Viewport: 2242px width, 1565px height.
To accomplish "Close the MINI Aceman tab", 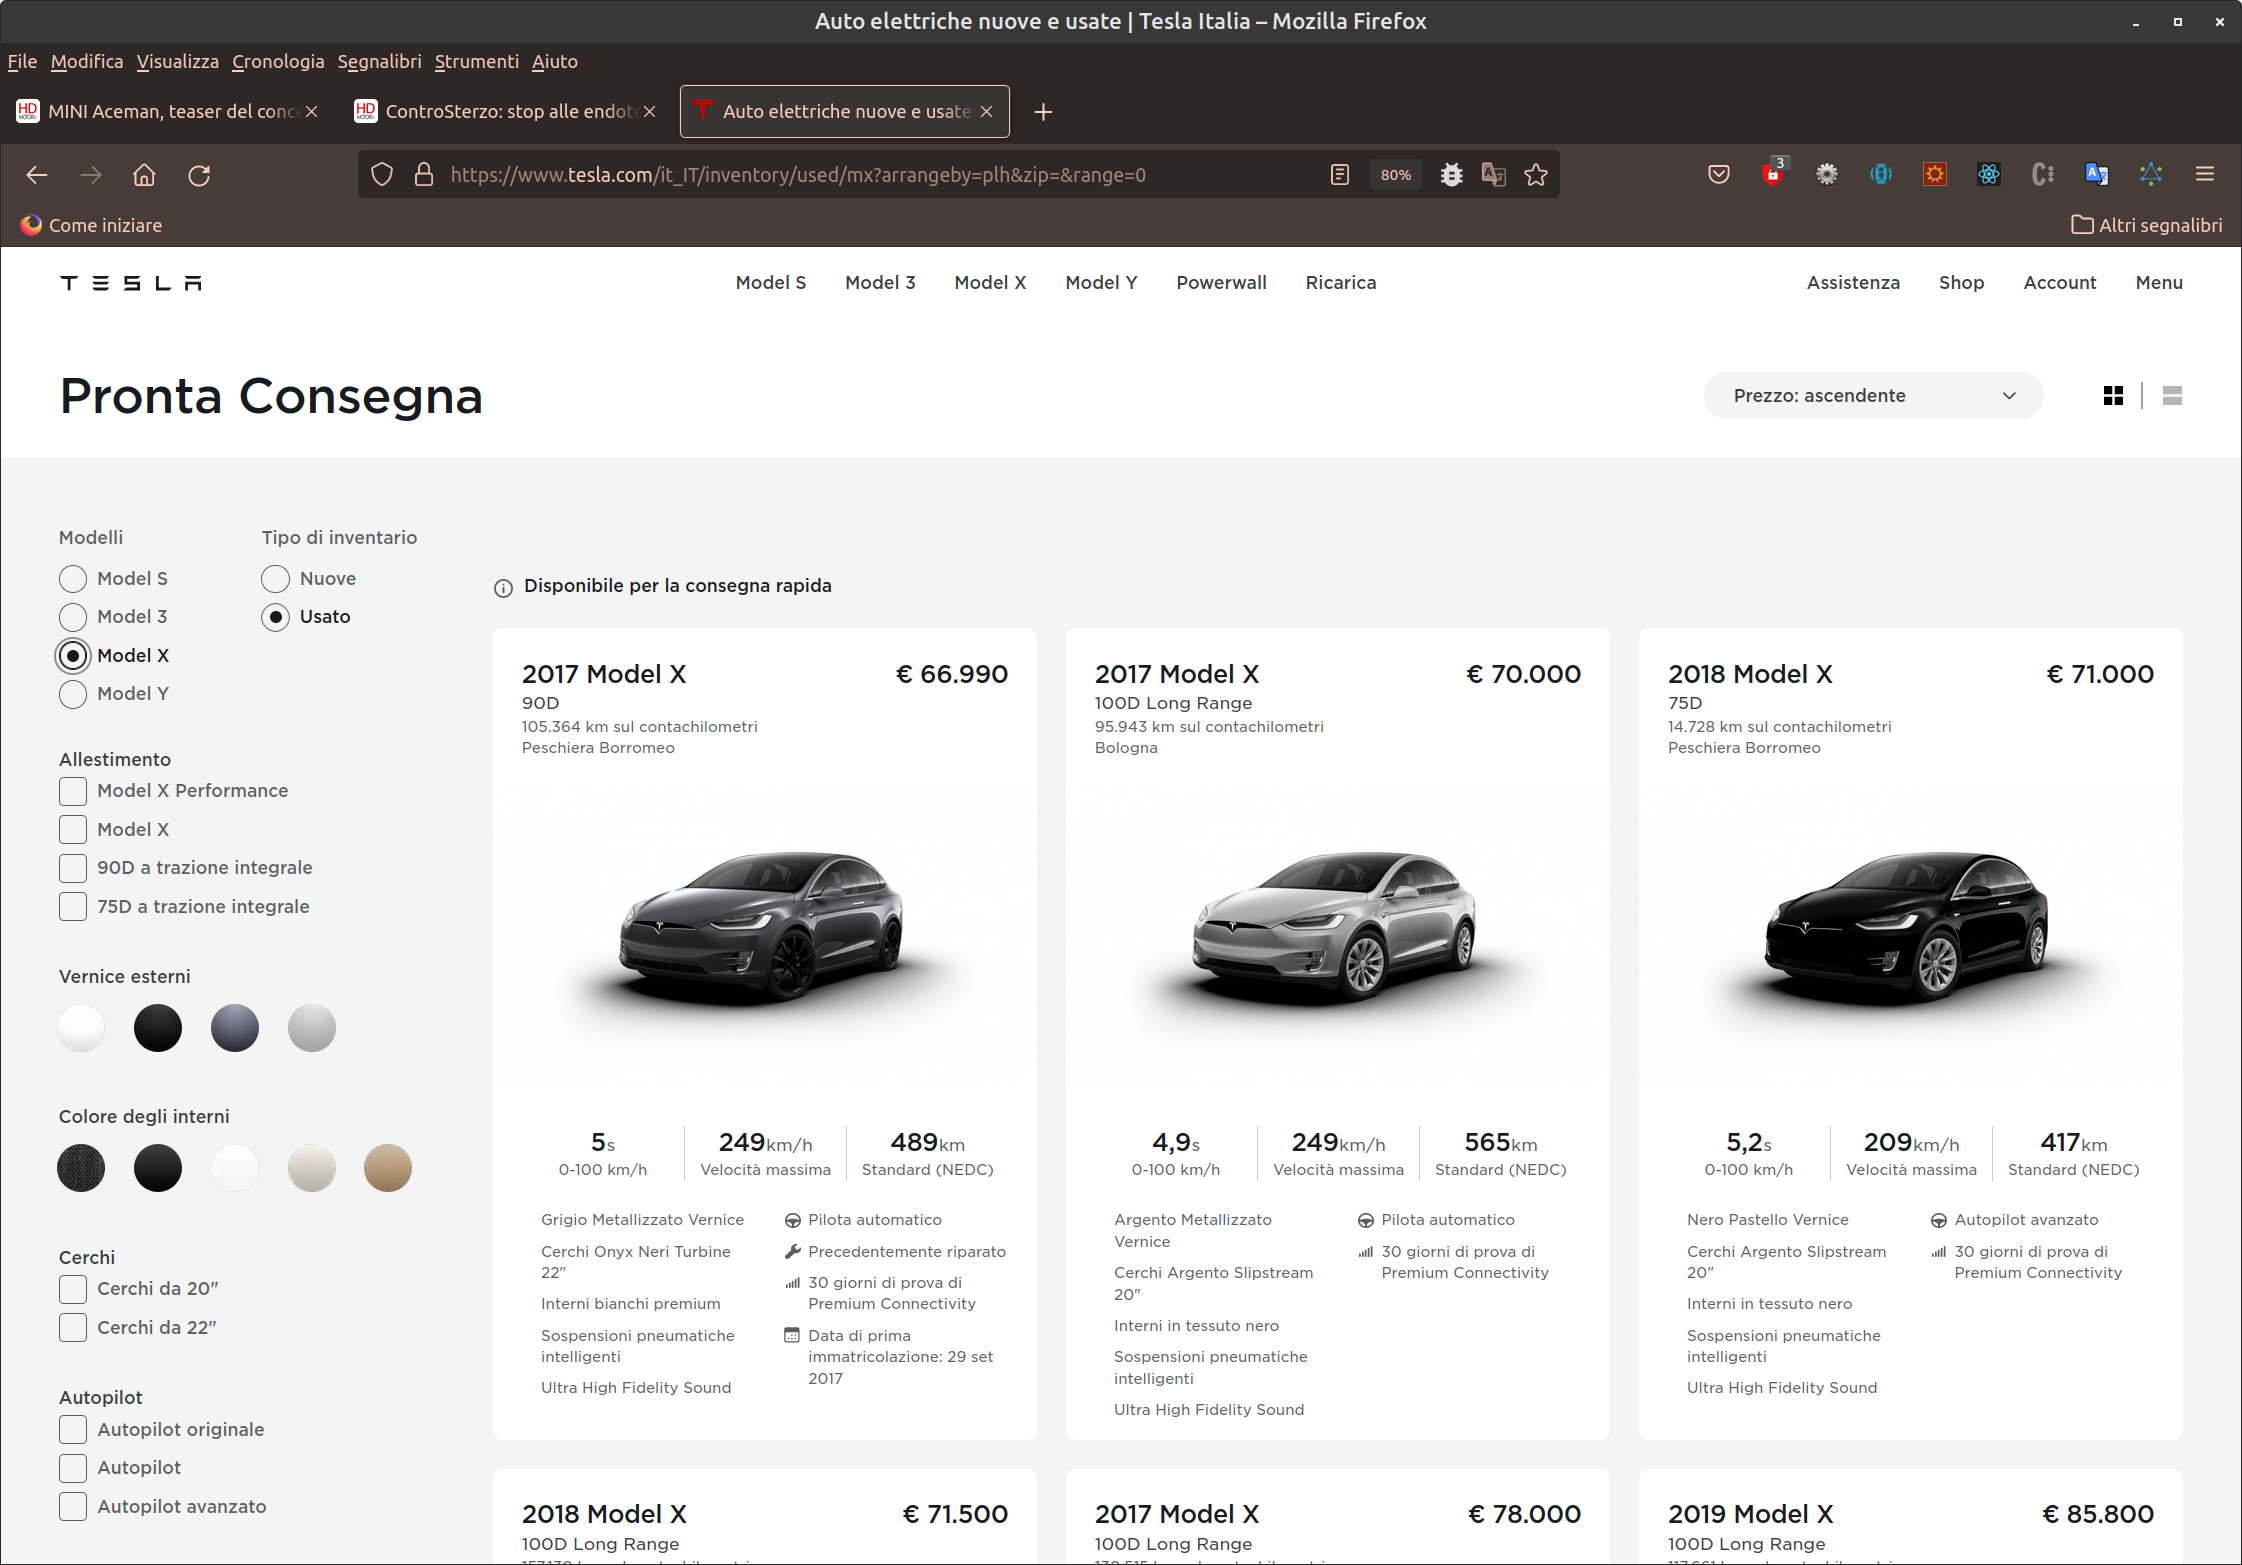I will pyautogui.click(x=312, y=111).
